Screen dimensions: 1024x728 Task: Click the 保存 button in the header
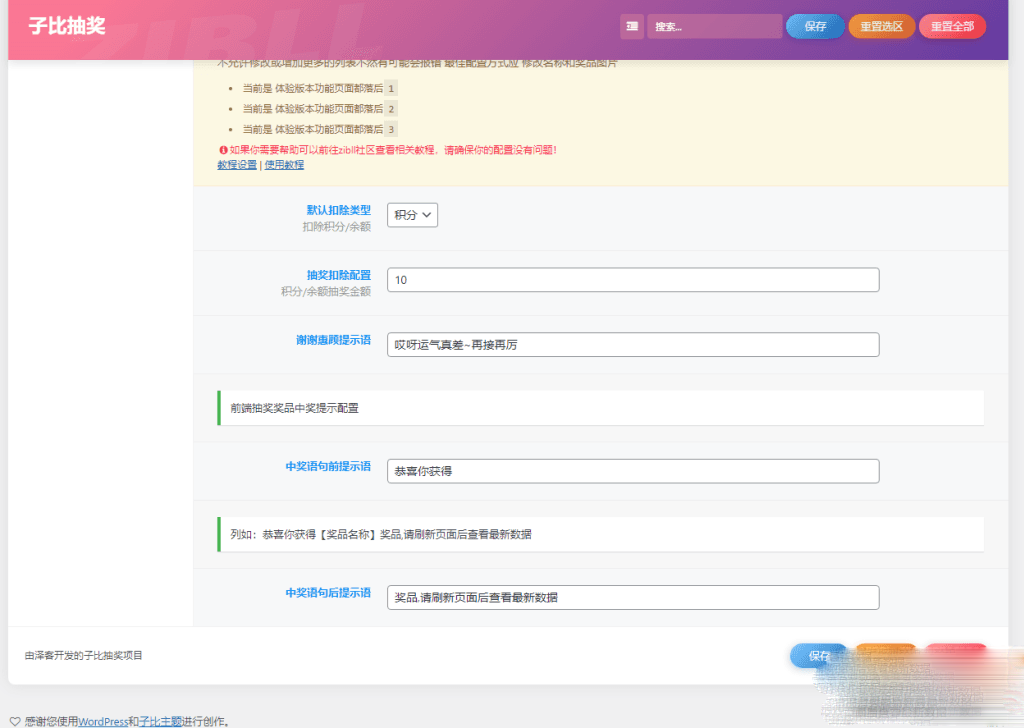point(815,27)
